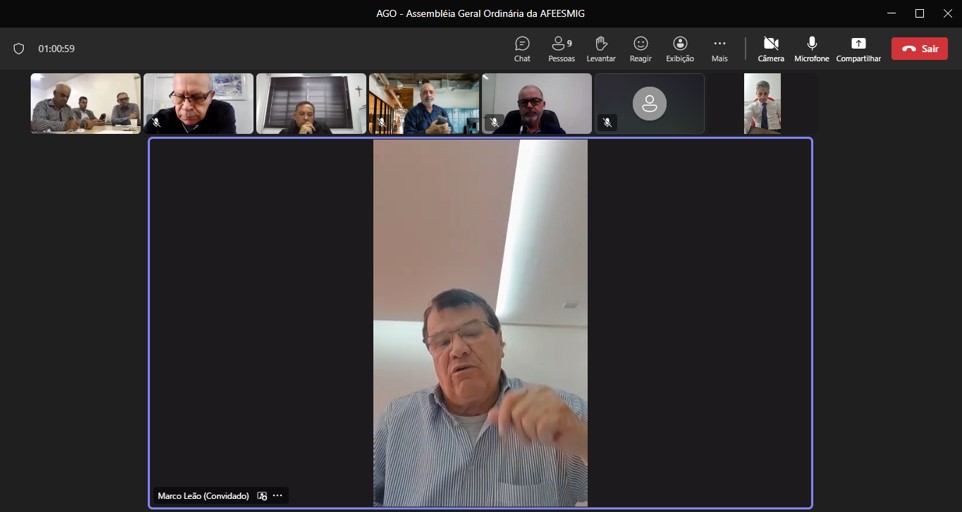Screen dimensions: 962x512
Task: Open the Chat panel
Action: (x=522, y=48)
